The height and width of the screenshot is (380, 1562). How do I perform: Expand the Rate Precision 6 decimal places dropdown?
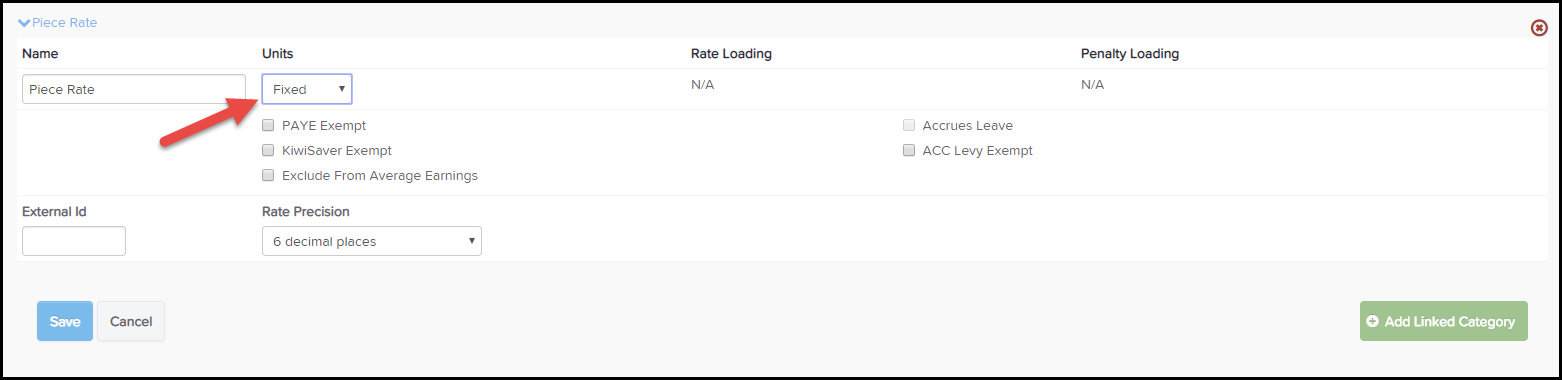tap(372, 241)
